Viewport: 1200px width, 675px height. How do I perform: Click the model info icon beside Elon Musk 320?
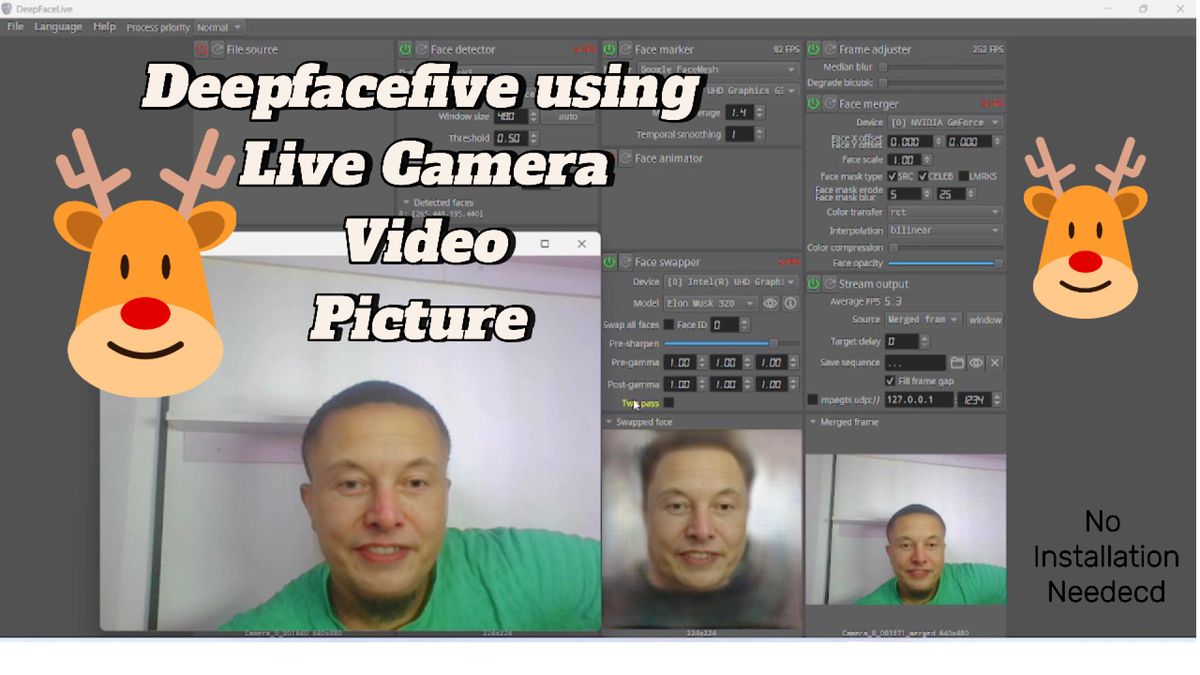[790, 303]
